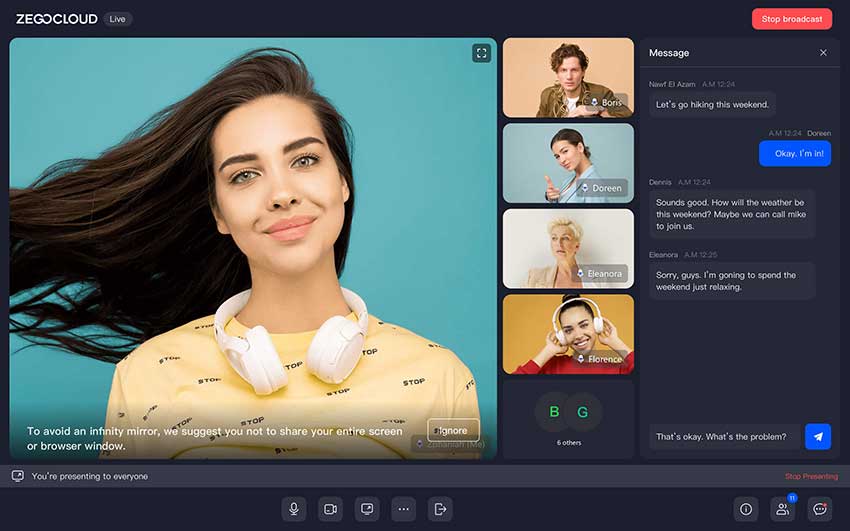Image resolution: width=850 pixels, height=531 pixels.
Task: Select Boris's video thumbnail
Action: (568, 78)
